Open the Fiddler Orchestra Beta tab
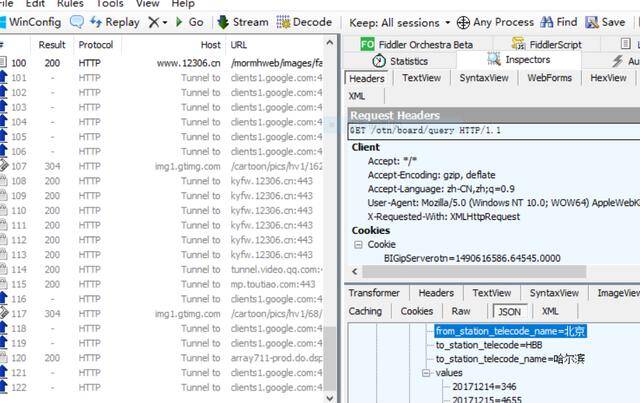This screenshot has height=403, width=640. coord(417,45)
